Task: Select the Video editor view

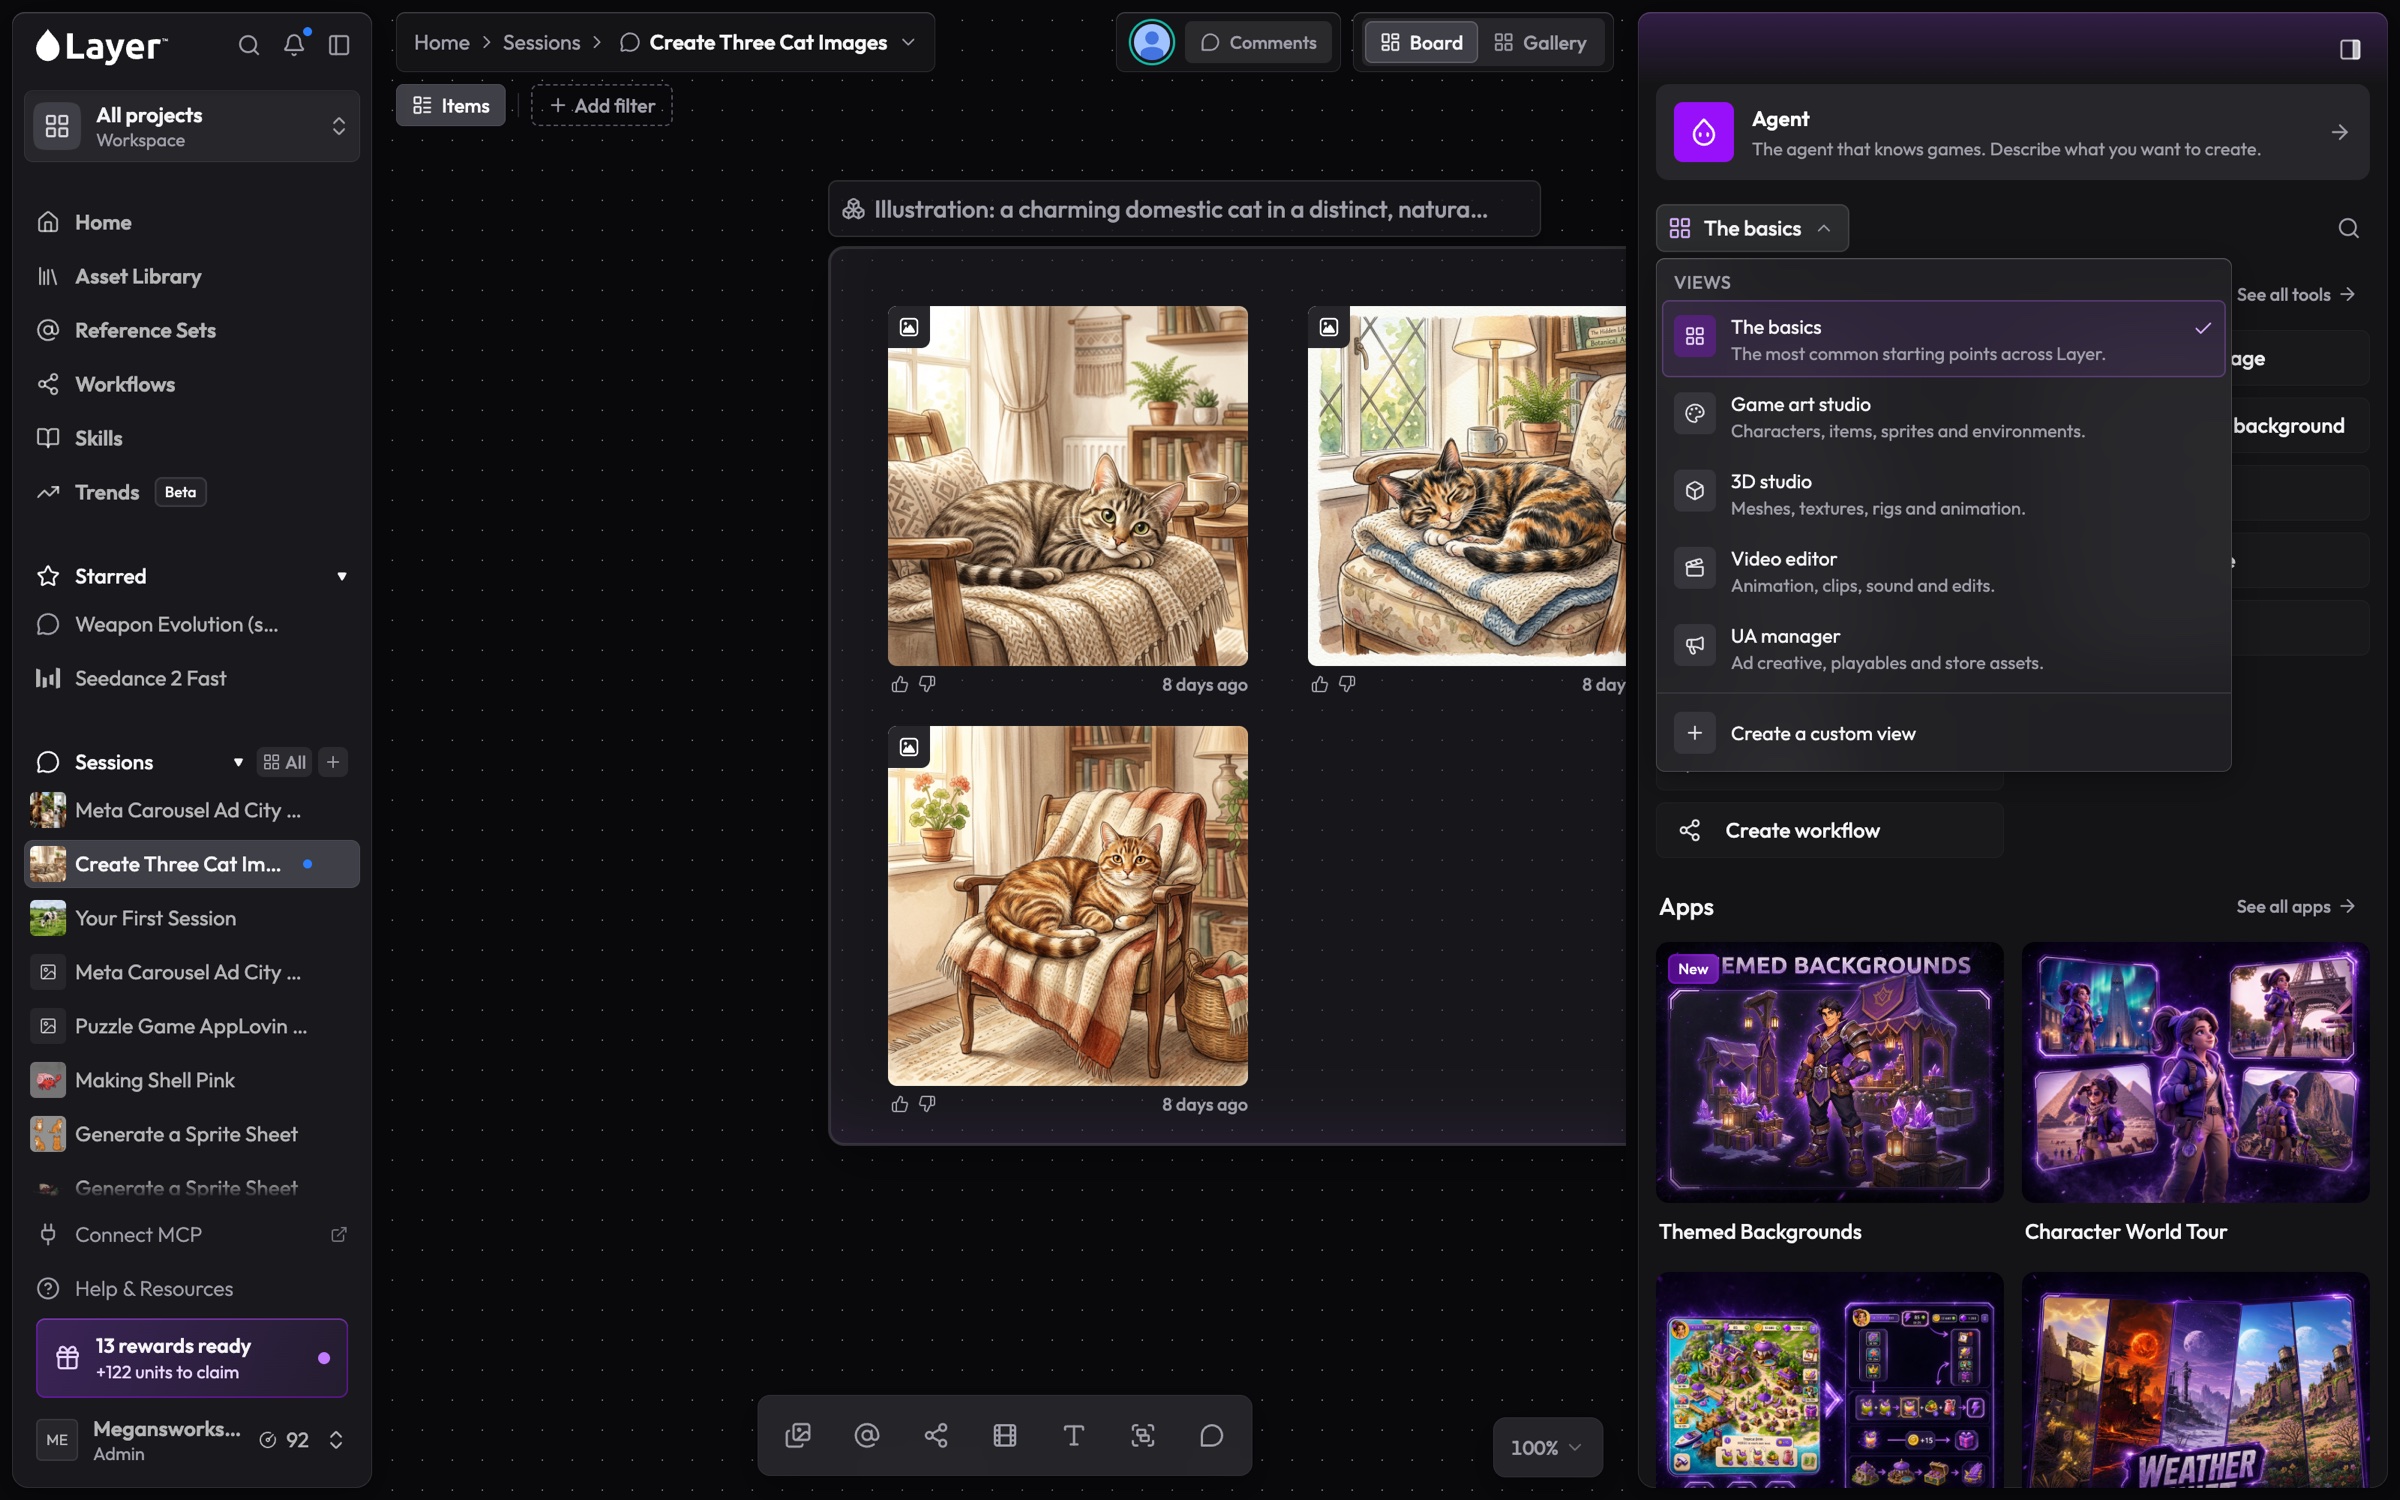Action: pos(1943,571)
